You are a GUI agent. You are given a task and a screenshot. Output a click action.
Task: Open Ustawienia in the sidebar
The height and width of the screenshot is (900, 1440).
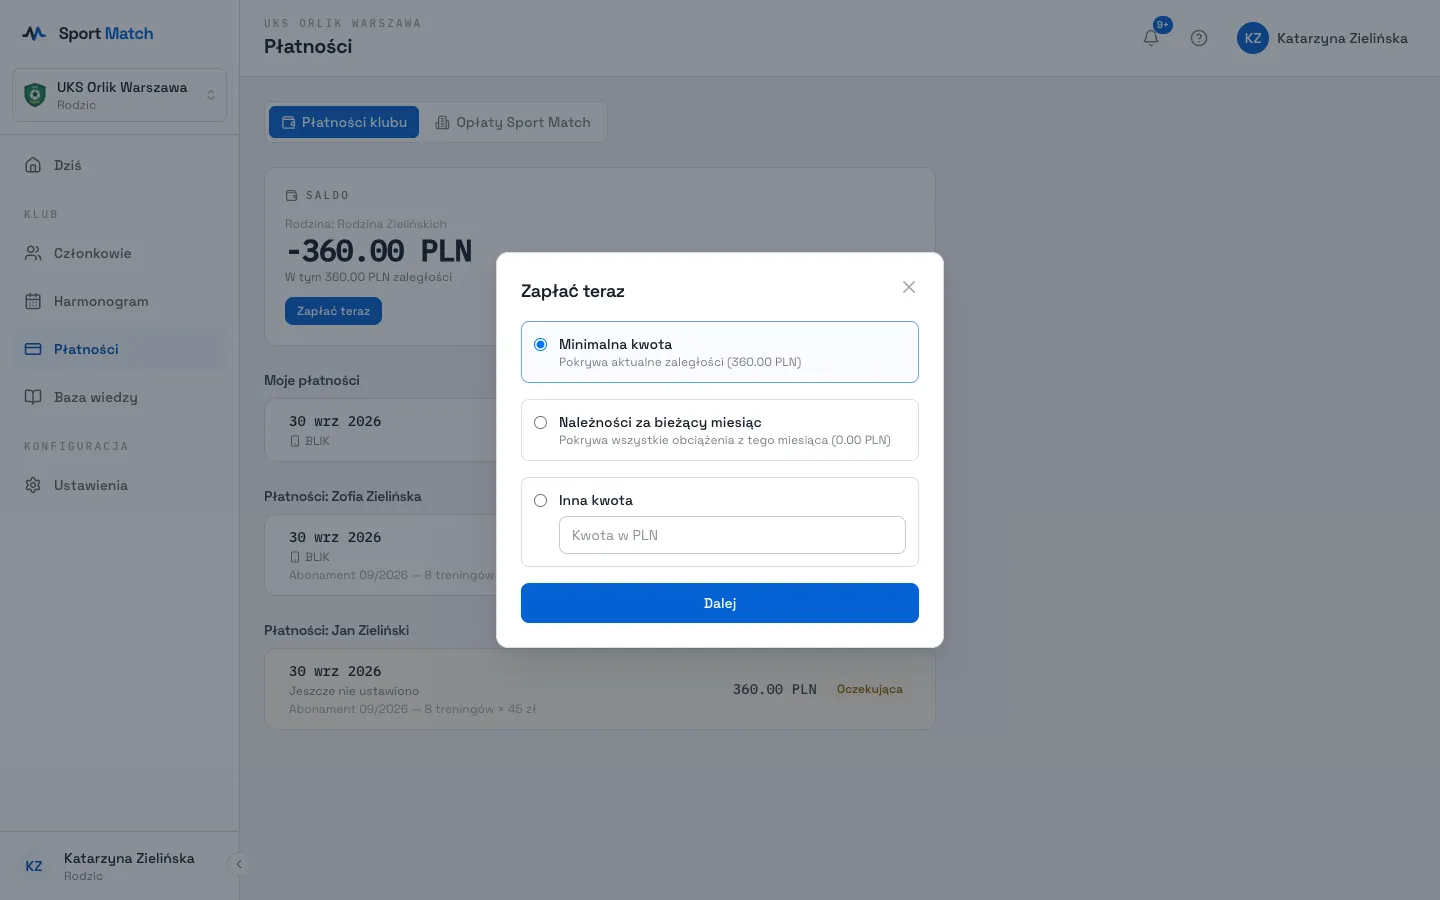tap(120, 485)
